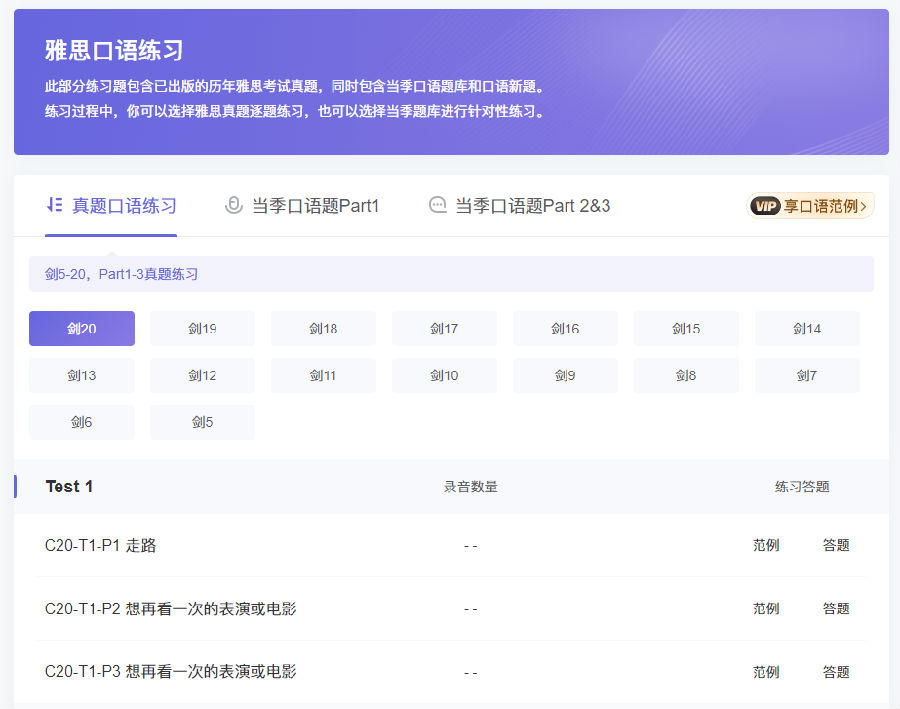
Task: Select the 剑20 book button
Action: click(81, 329)
